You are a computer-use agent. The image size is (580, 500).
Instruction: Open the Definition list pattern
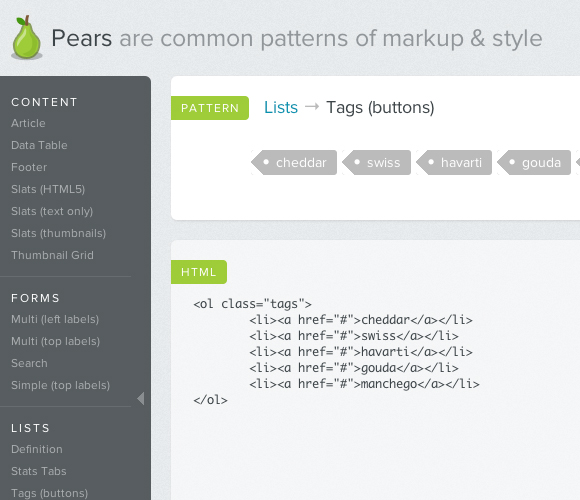pos(37,449)
